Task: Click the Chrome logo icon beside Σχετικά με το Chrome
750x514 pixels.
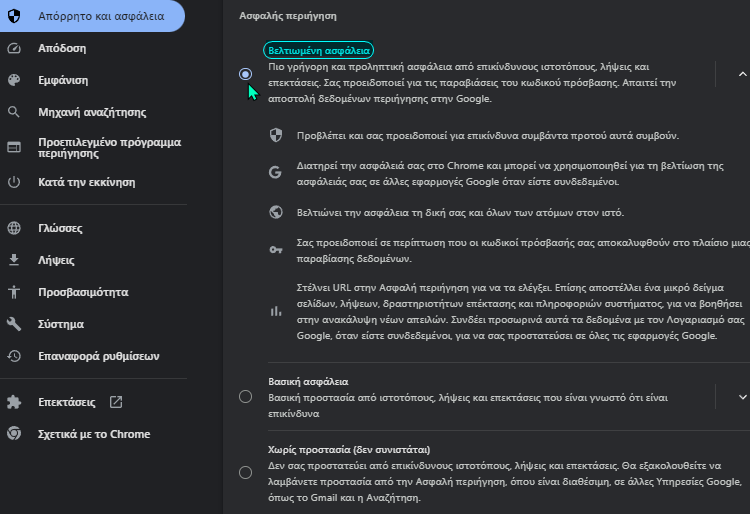Action: click(x=14, y=434)
